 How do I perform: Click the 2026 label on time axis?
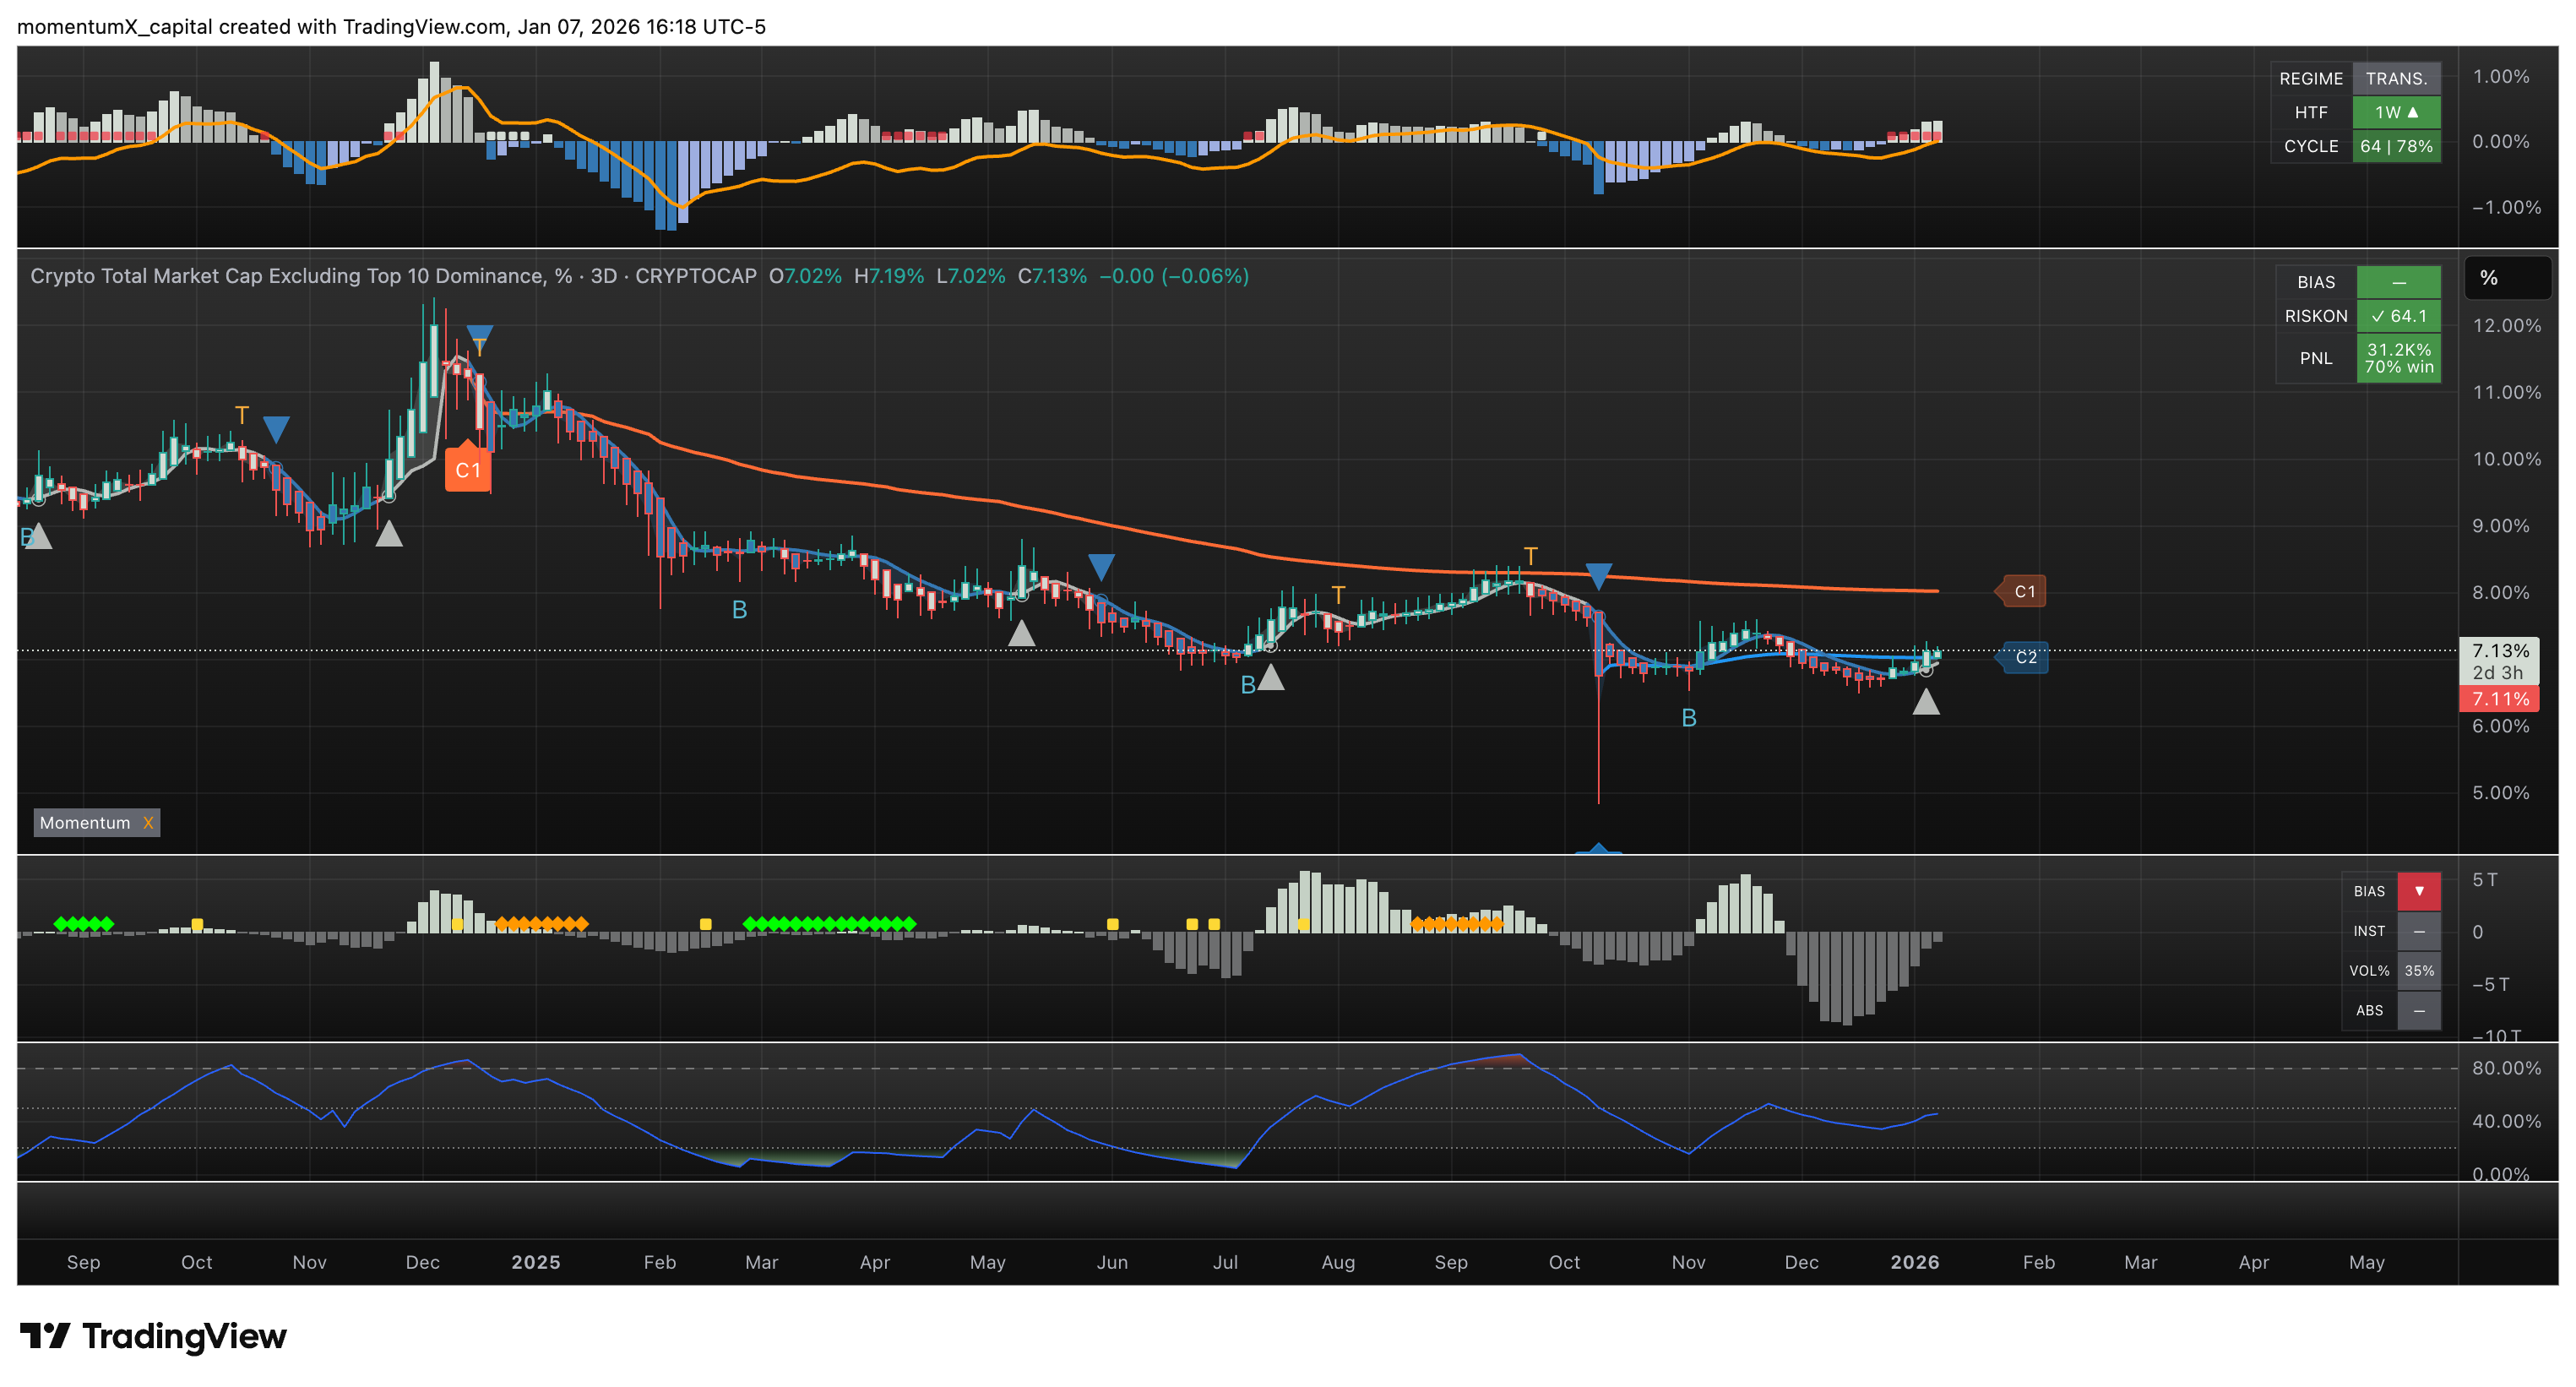[1914, 1262]
